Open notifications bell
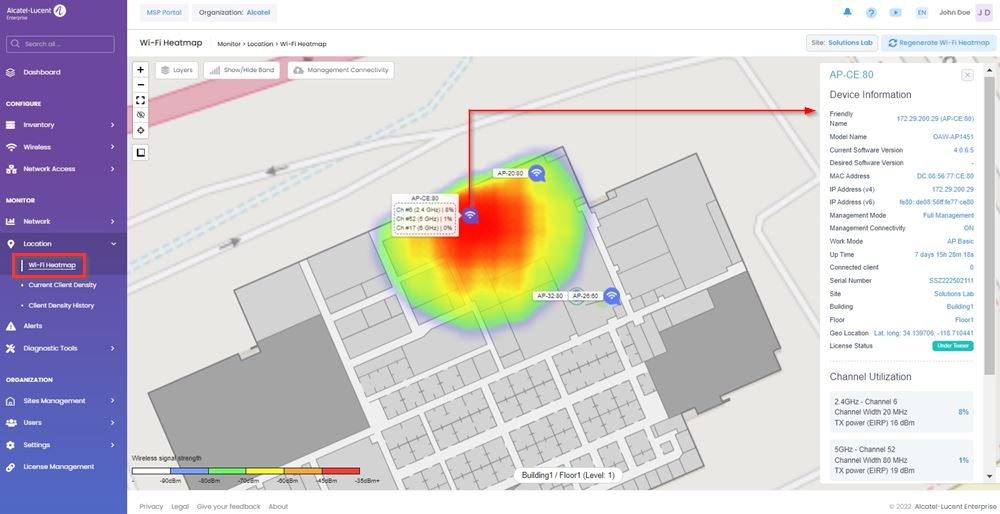1000x514 pixels. click(848, 12)
